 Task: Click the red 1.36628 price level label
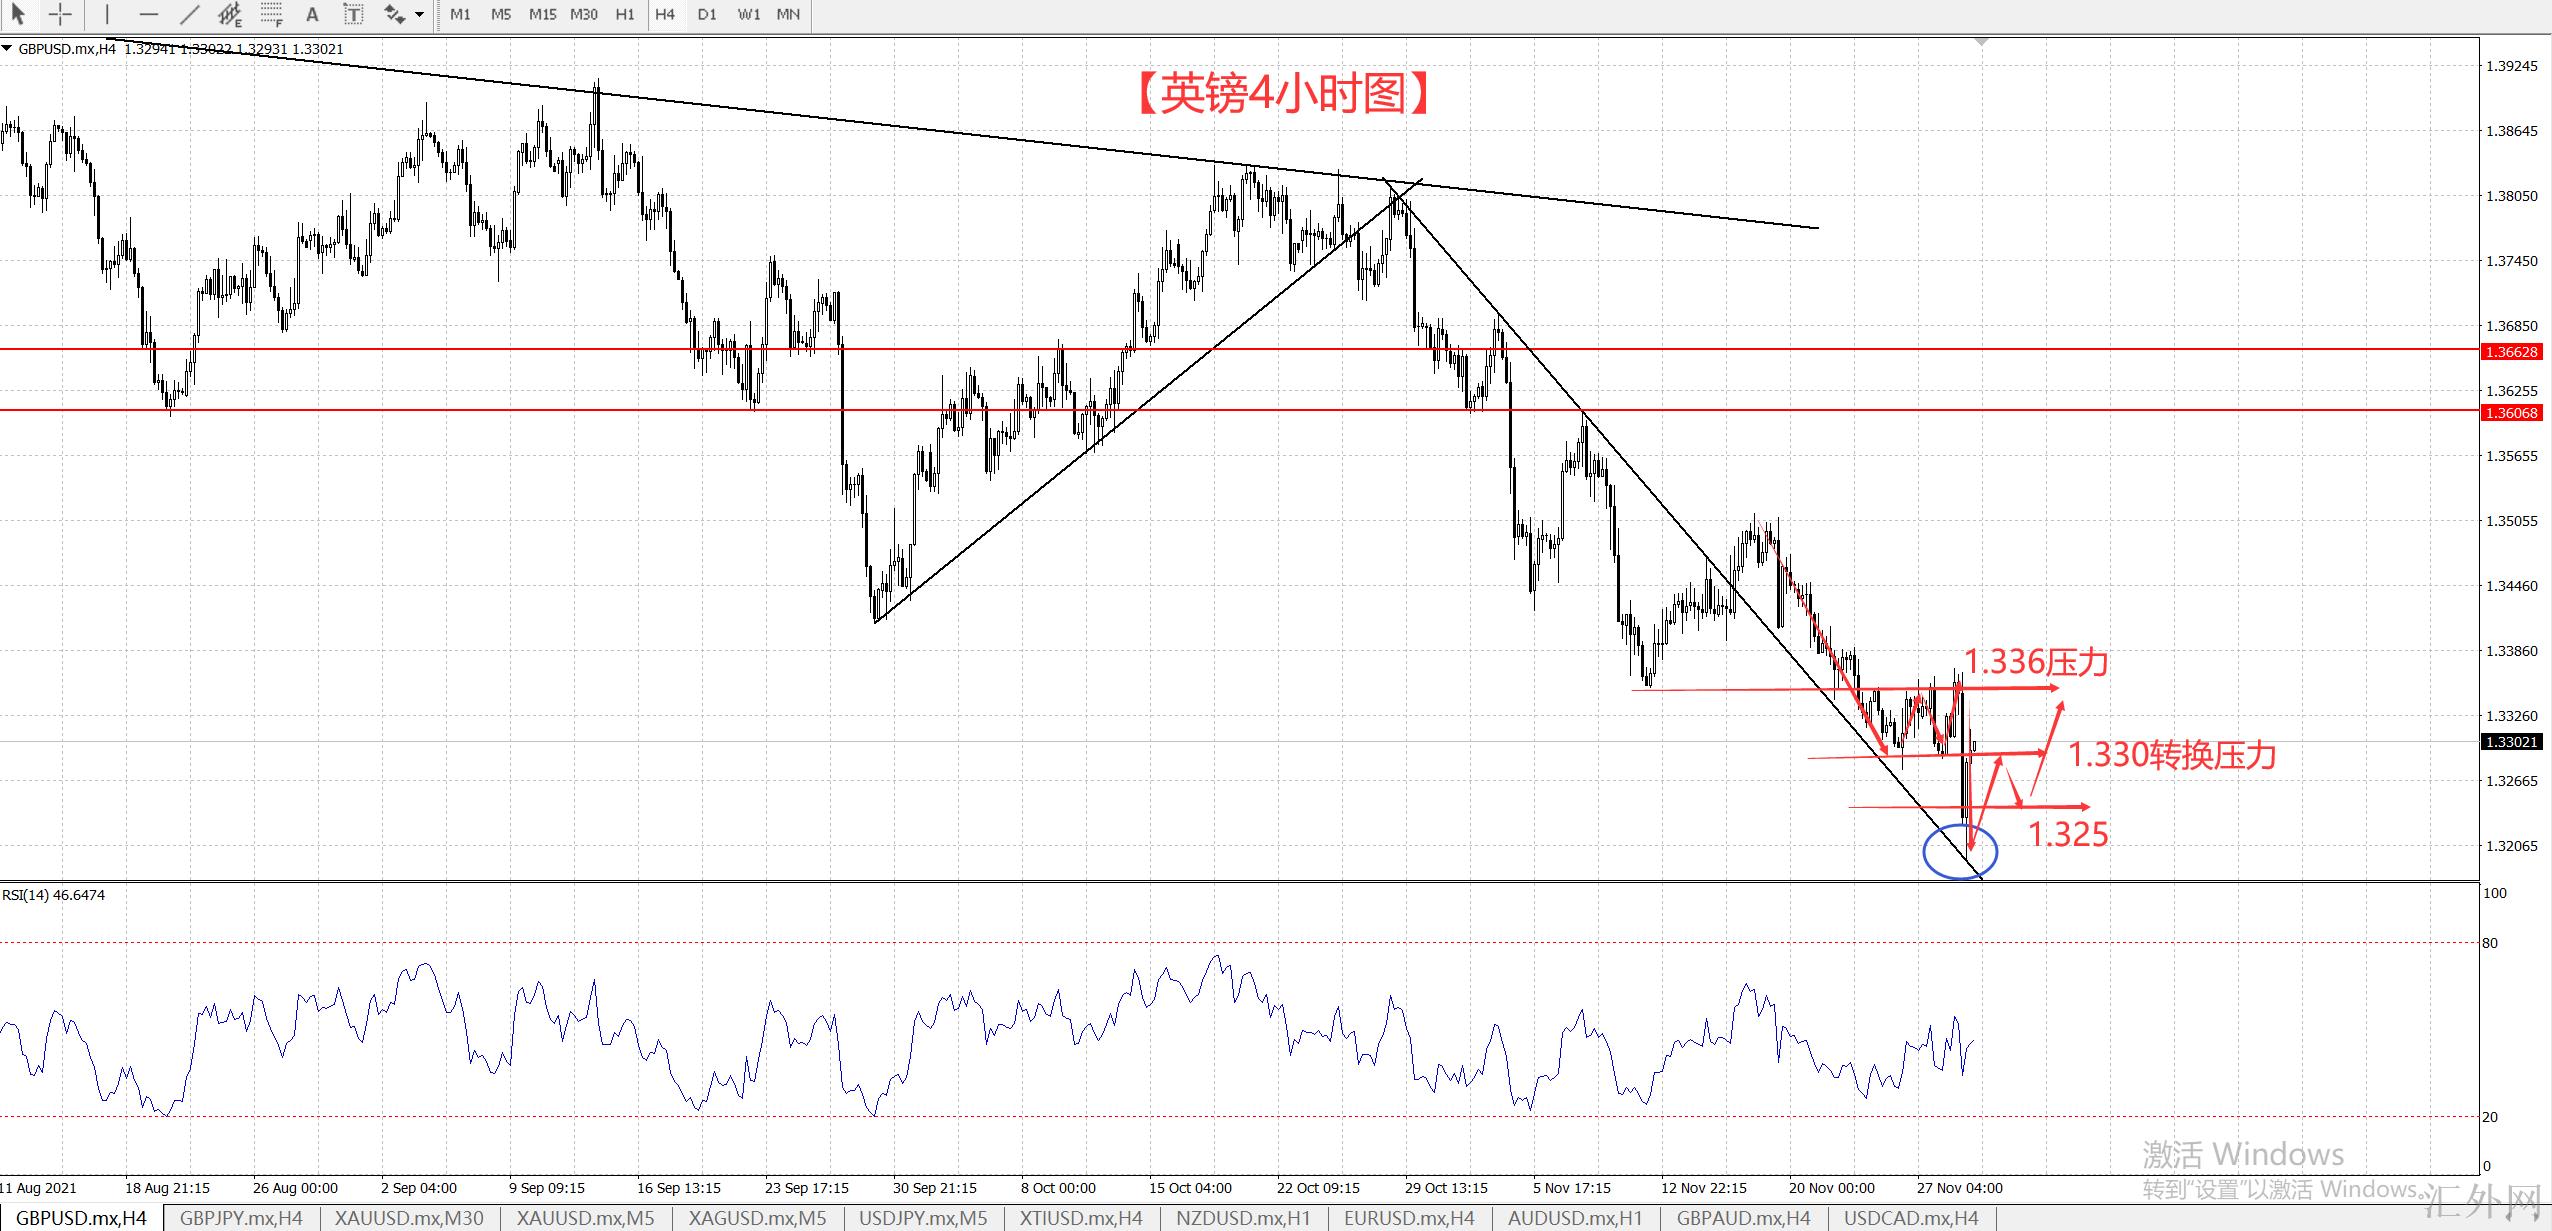pyautogui.click(x=2511, y=352)
